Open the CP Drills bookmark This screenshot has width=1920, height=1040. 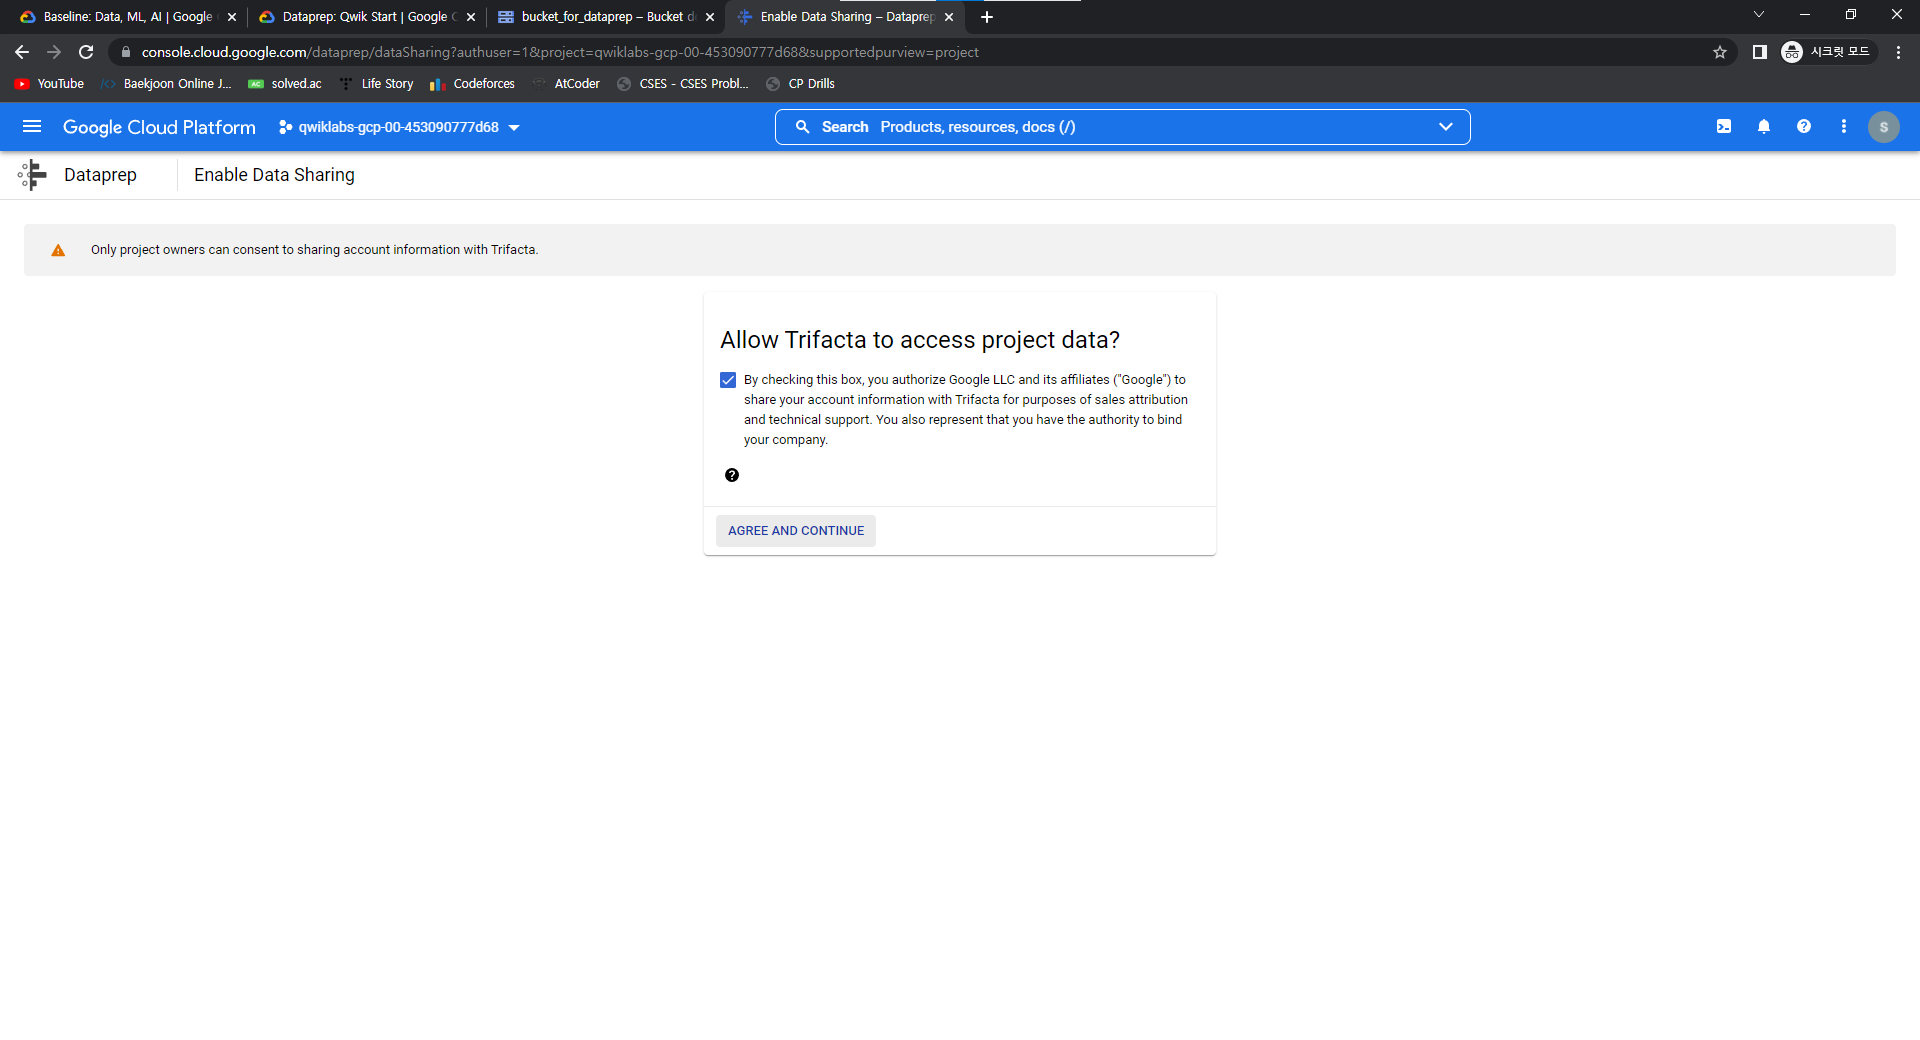[800, 84]
